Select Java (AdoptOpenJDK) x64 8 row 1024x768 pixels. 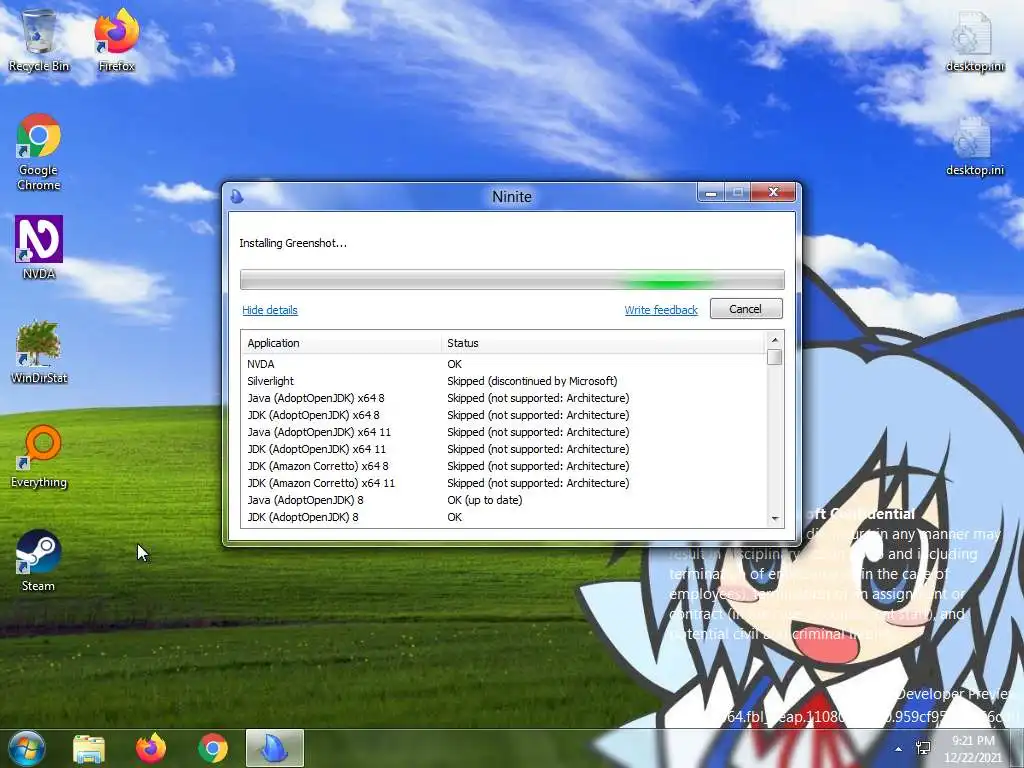pyautogui.click(x=504, y=398)
